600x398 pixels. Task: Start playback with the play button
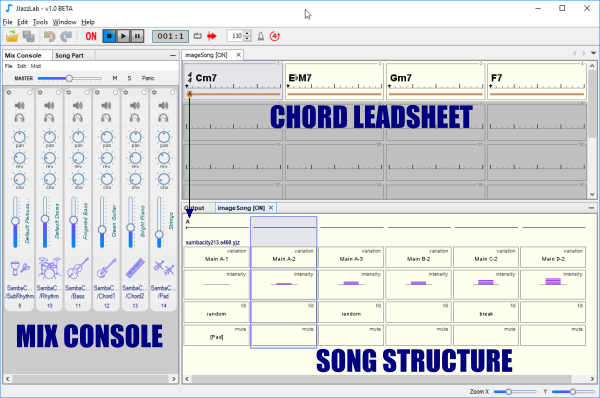coord(123,36)
